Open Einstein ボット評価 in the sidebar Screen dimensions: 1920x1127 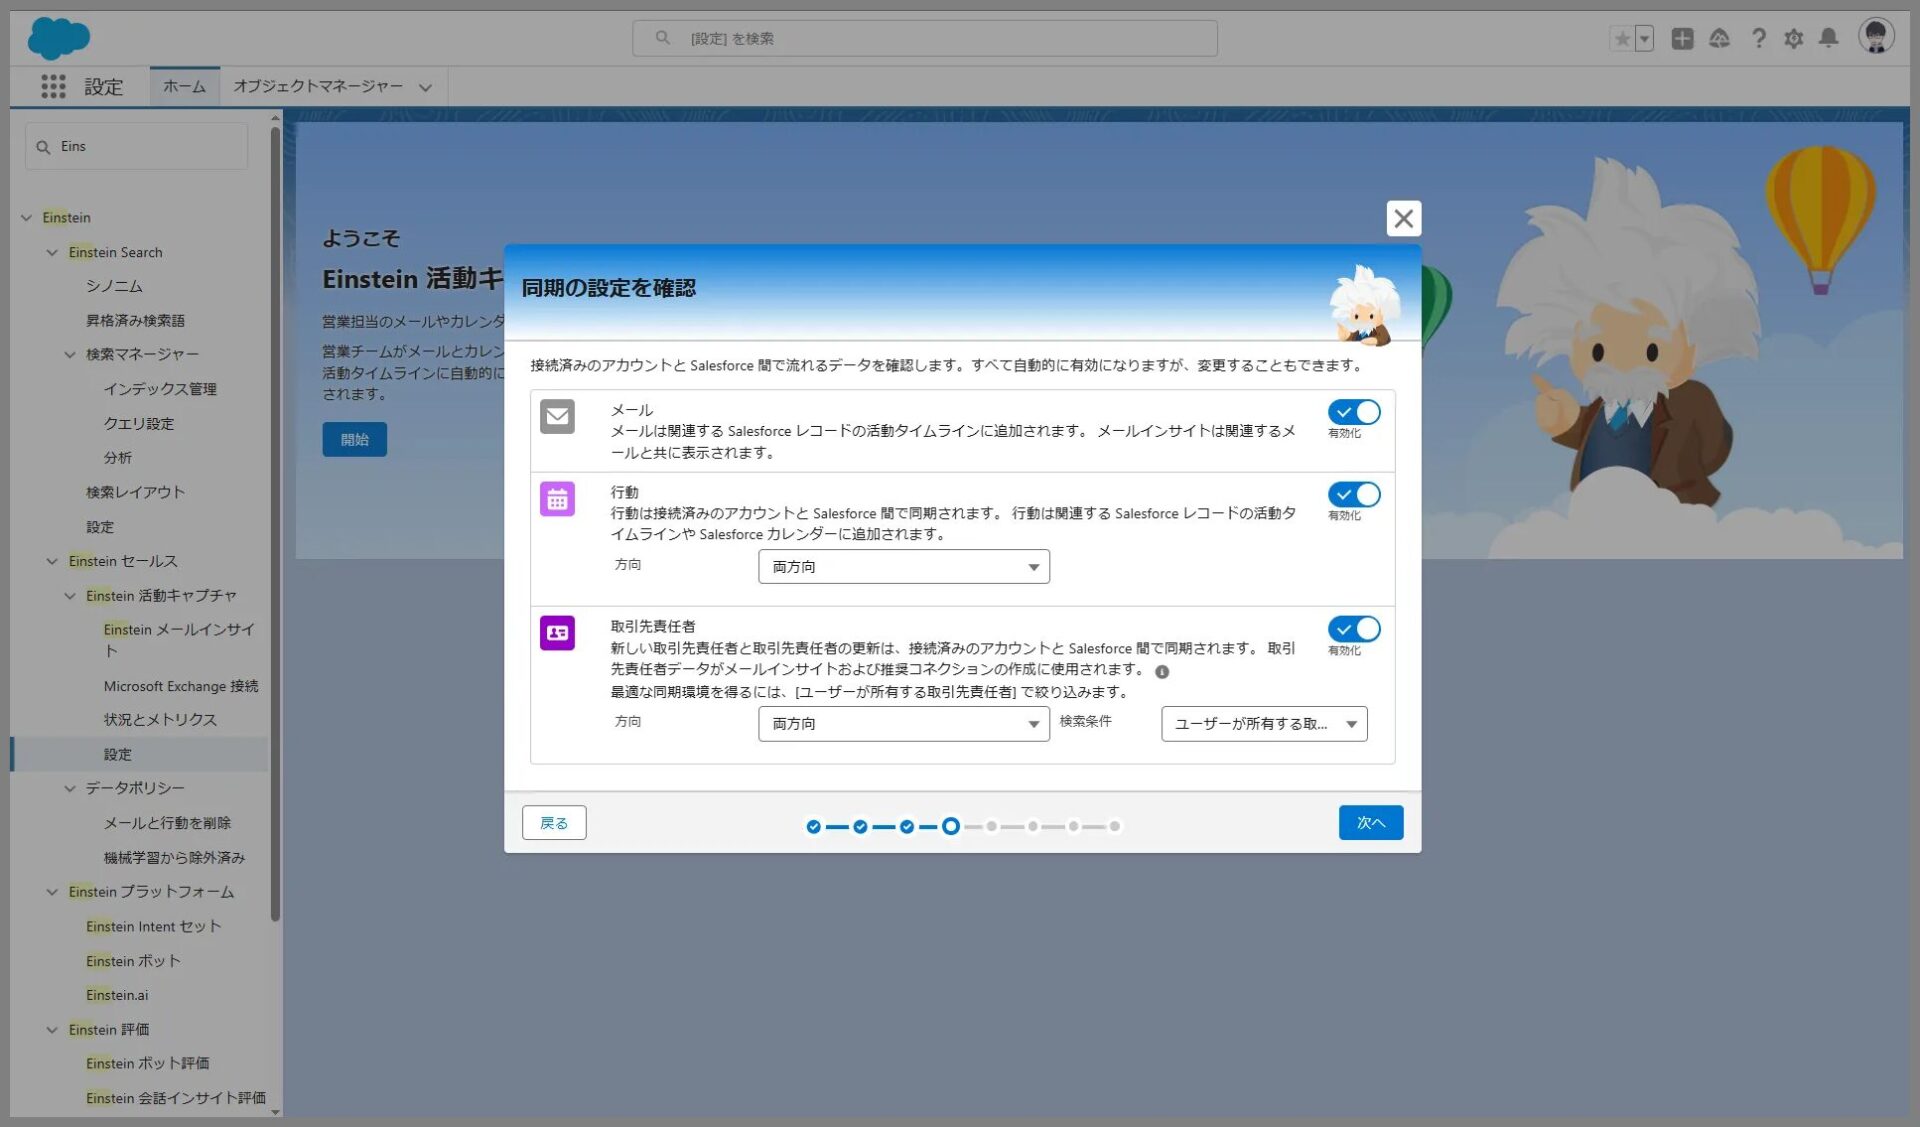click(x=147, y=1063)
